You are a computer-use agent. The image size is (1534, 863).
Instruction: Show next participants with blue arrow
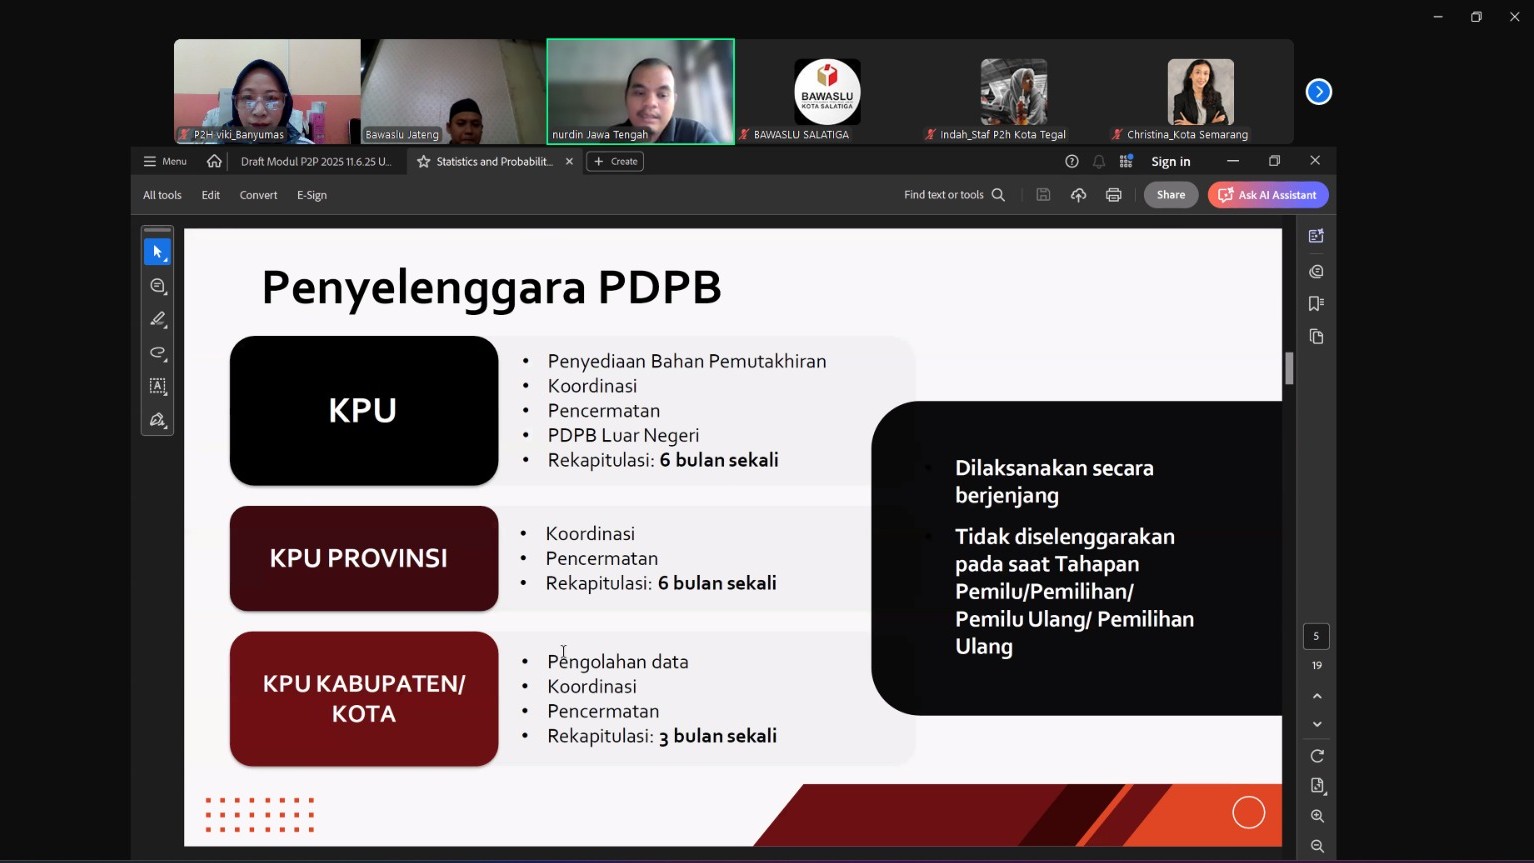point(1318,92)
